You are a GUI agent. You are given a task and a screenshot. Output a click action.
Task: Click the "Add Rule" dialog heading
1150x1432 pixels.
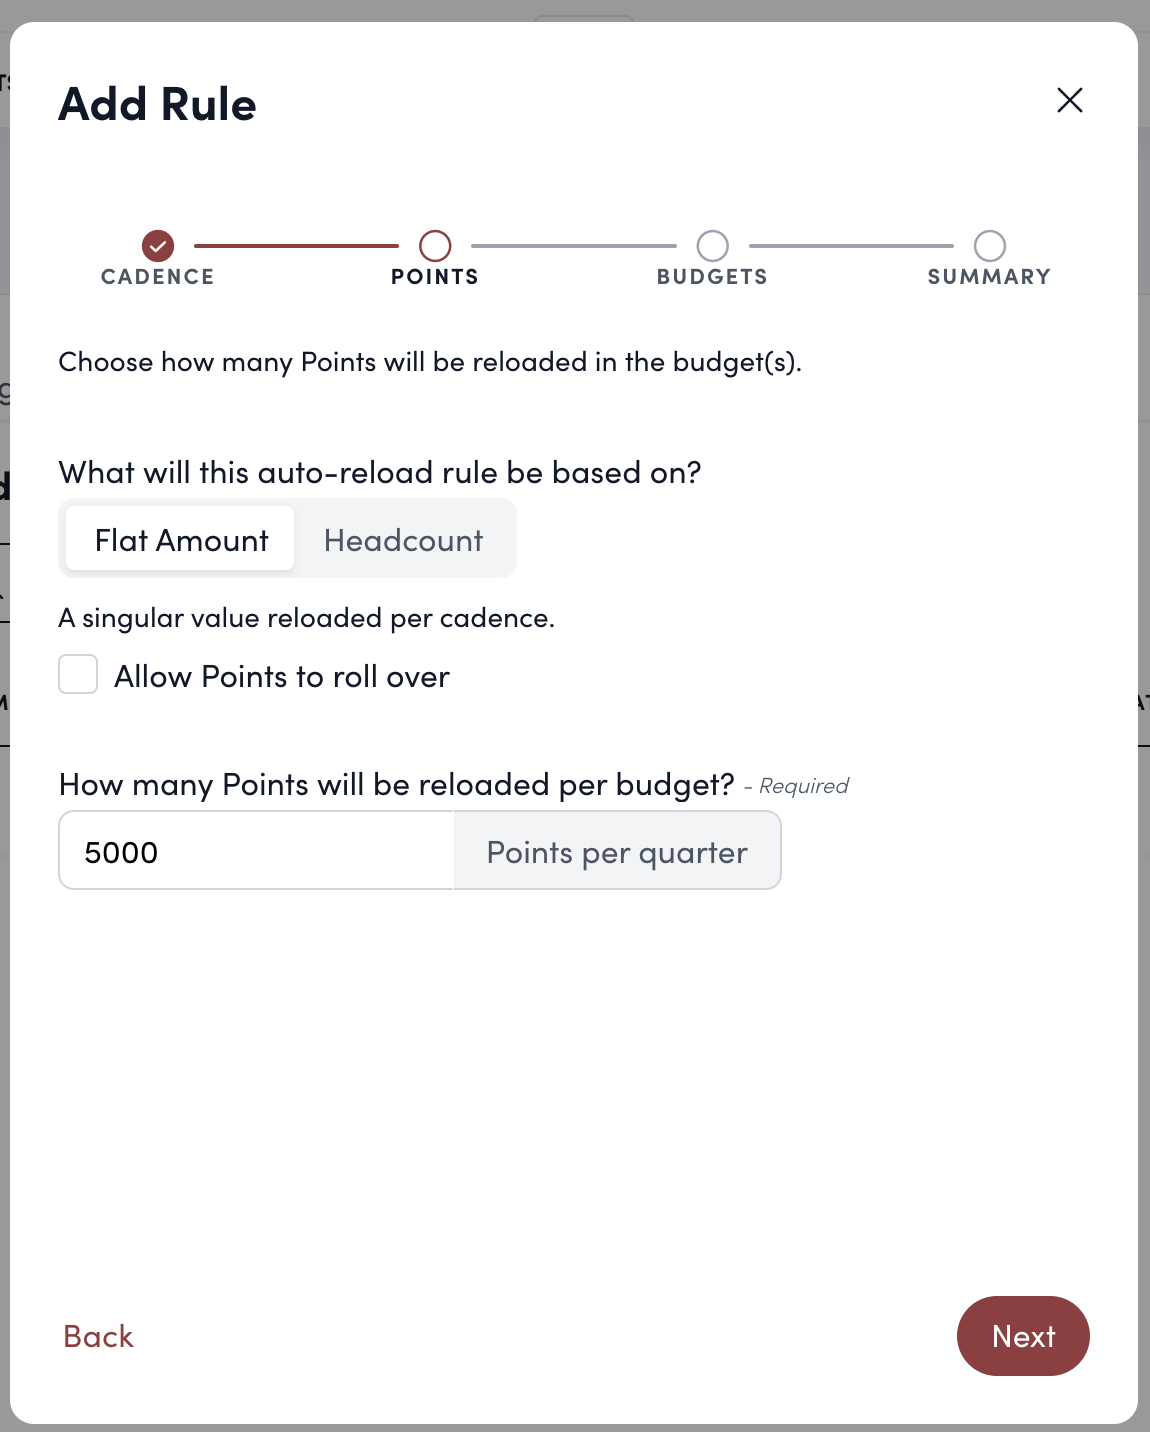coord(158,104)
